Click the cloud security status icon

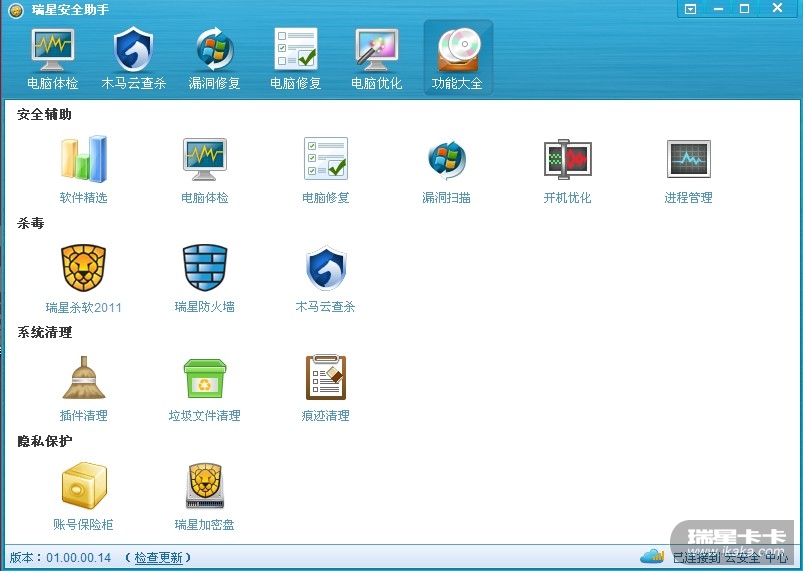652,556
